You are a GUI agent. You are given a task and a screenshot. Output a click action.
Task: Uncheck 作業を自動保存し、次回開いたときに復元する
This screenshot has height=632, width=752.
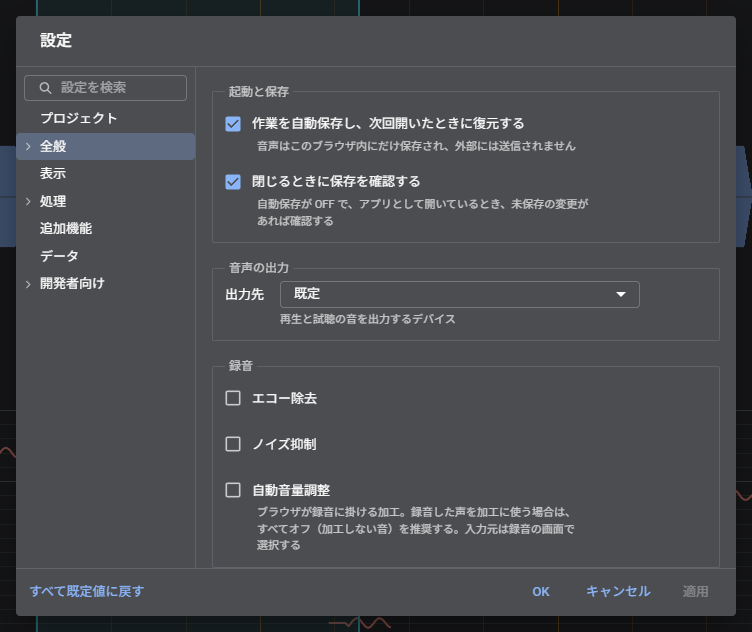pyautogui.click(x=233, y=124)
